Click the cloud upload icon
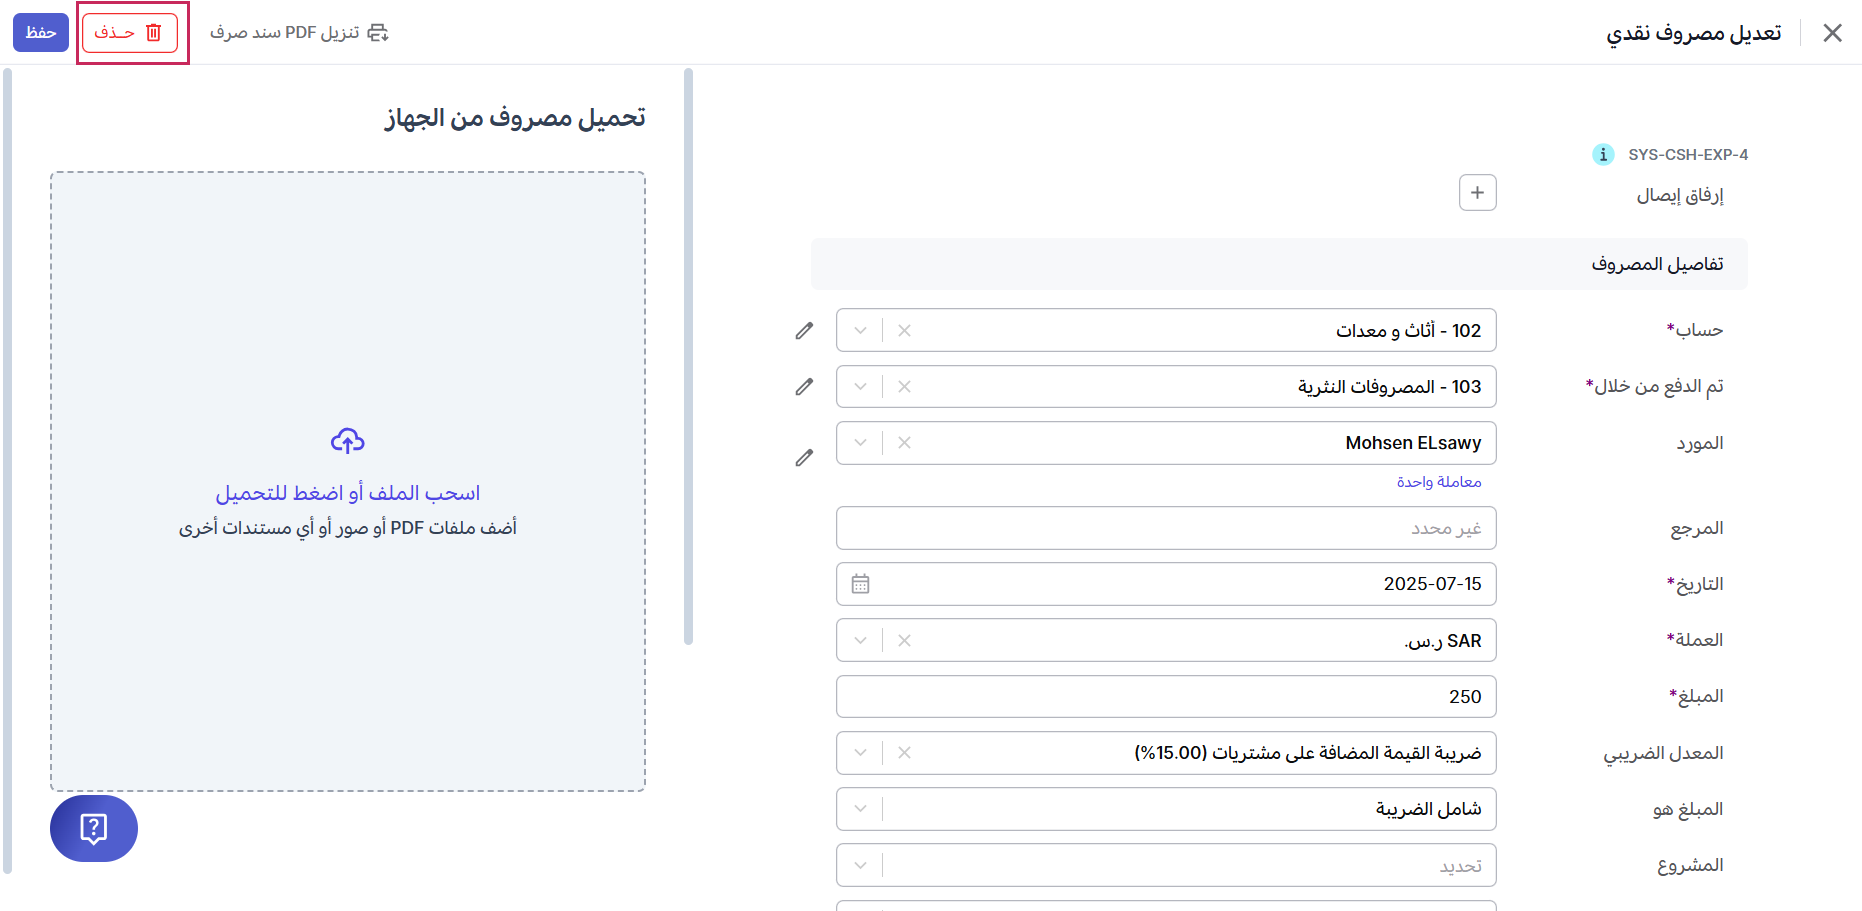This screenshot has height=911, width=1862. pos(348,441)
